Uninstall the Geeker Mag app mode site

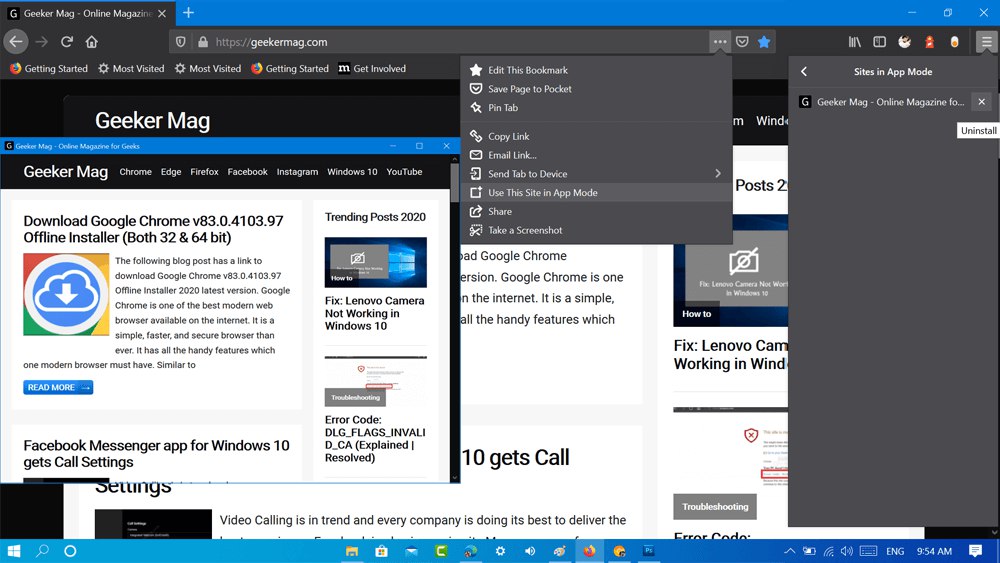(x=982, y=101)
